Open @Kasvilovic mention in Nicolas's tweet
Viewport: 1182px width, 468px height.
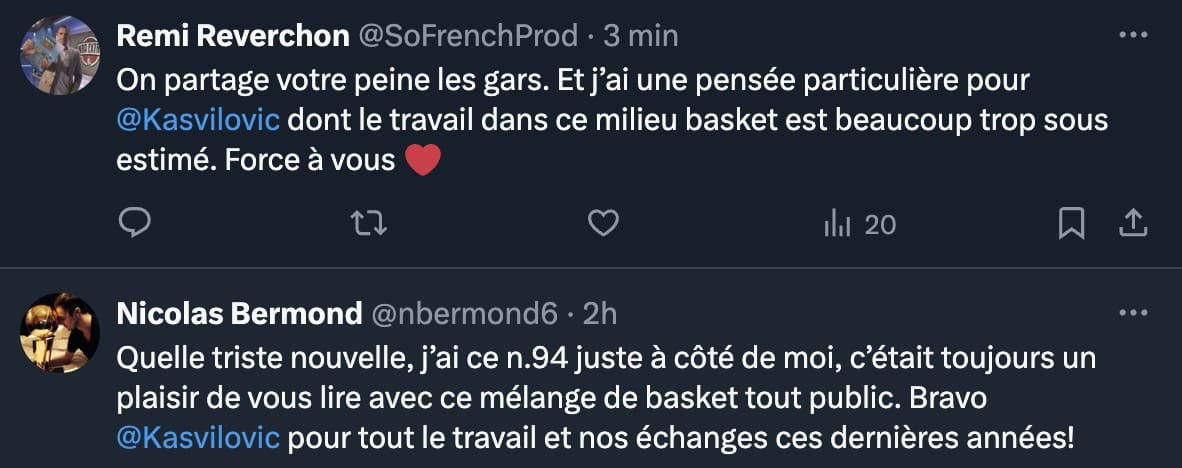pos(201,437)
